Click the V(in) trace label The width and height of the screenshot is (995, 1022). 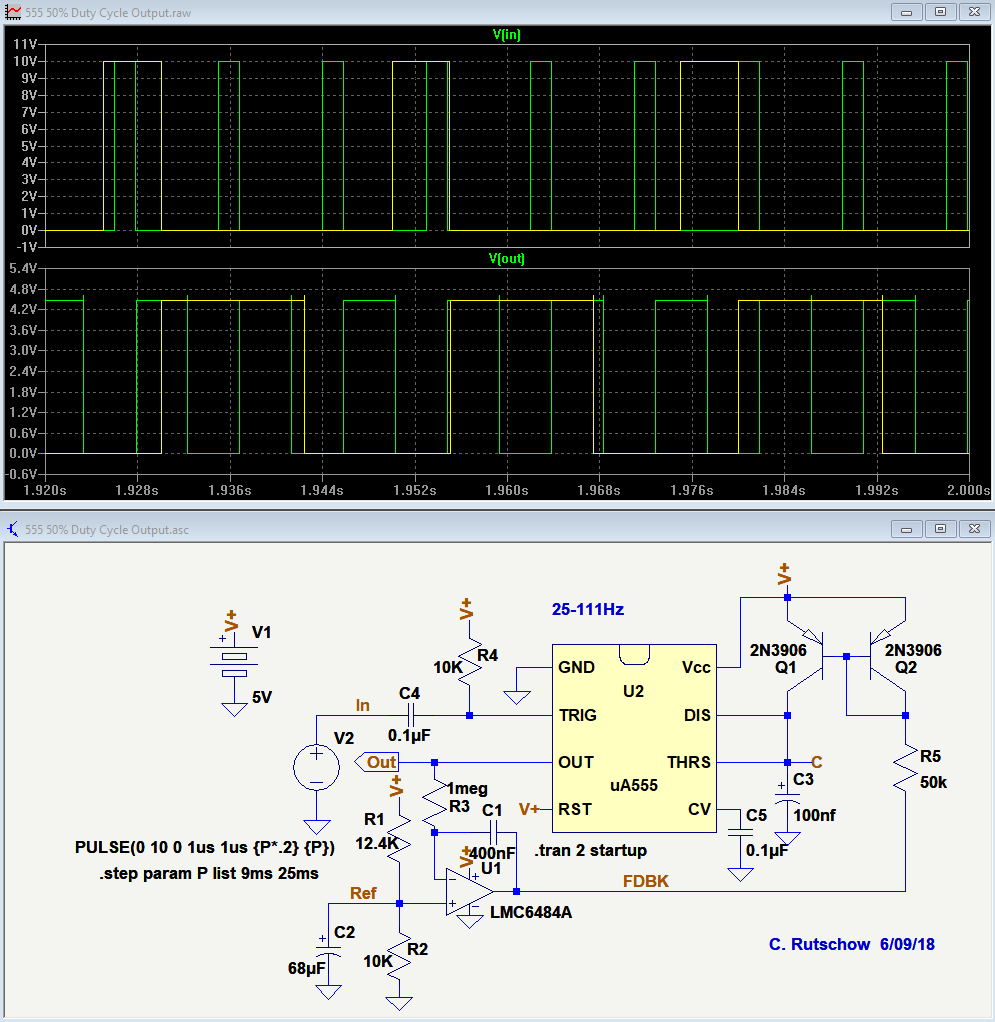tap(506, 35)
